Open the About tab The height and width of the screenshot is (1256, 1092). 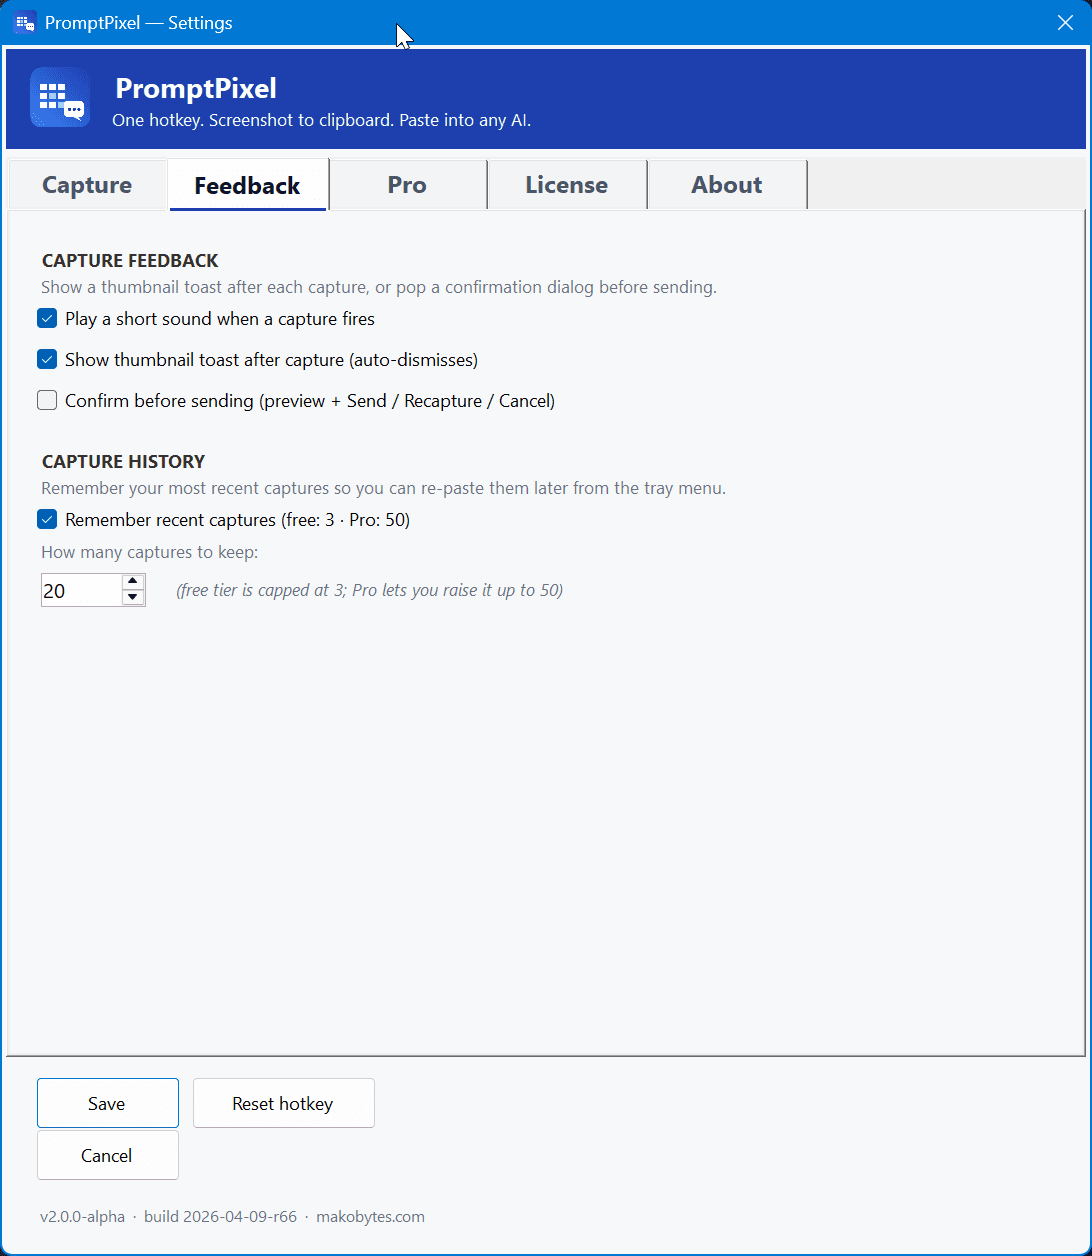click(x=726, y=184)
